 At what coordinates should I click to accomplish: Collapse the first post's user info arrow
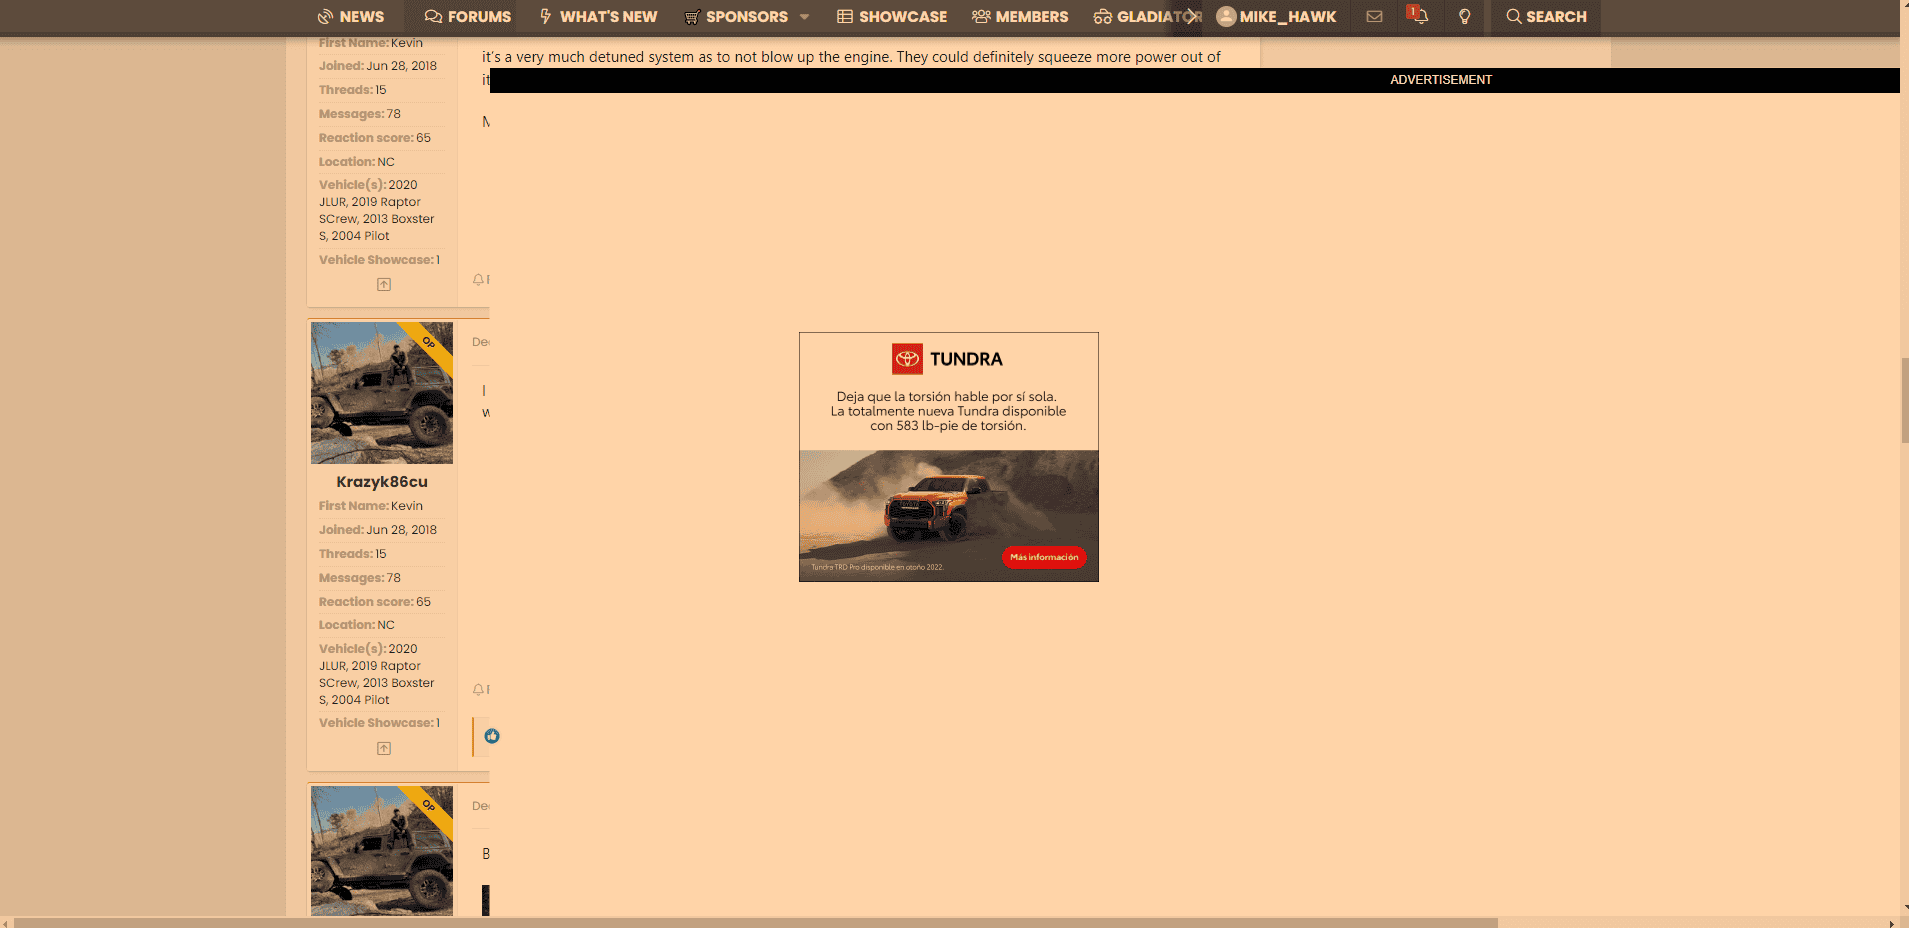tap(384, 285)
